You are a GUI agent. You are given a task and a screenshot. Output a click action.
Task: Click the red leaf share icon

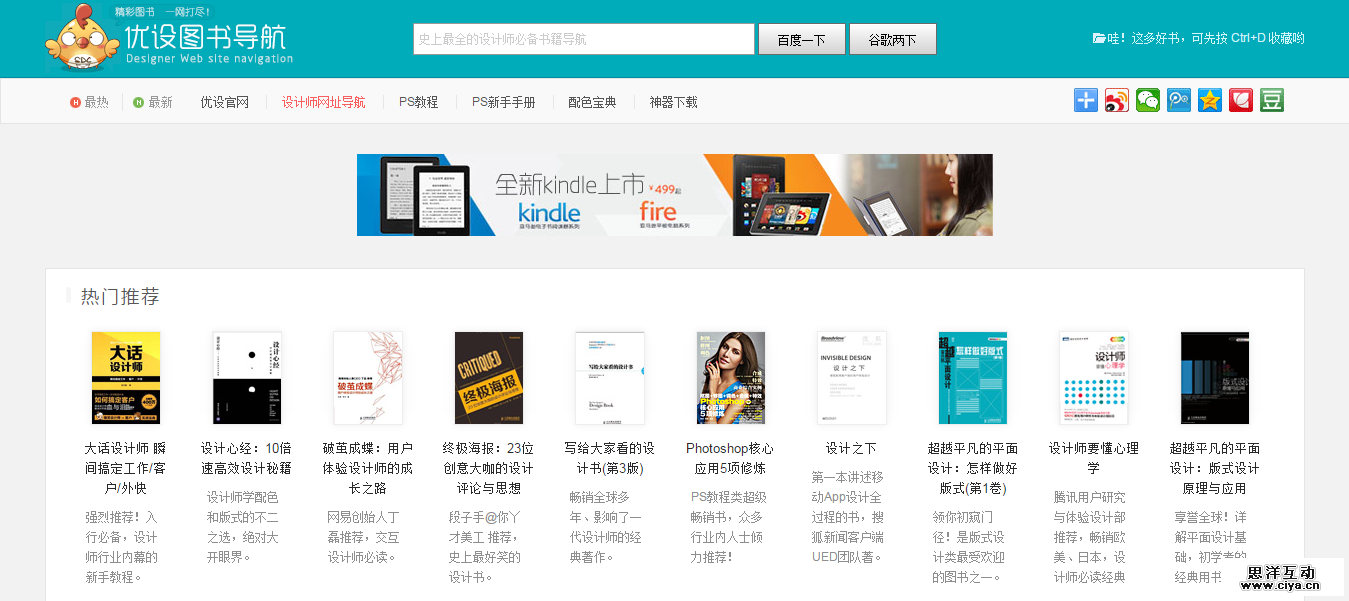1241,100
